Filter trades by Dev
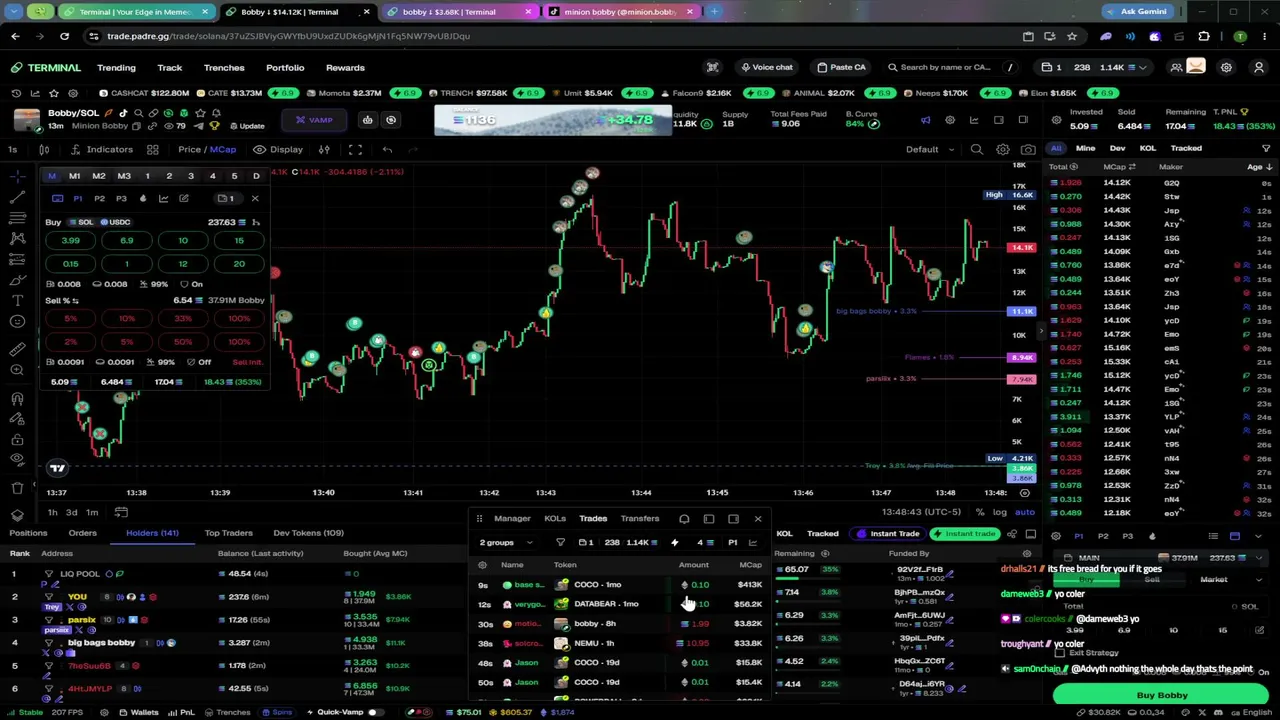 [x=1117, y=148]
